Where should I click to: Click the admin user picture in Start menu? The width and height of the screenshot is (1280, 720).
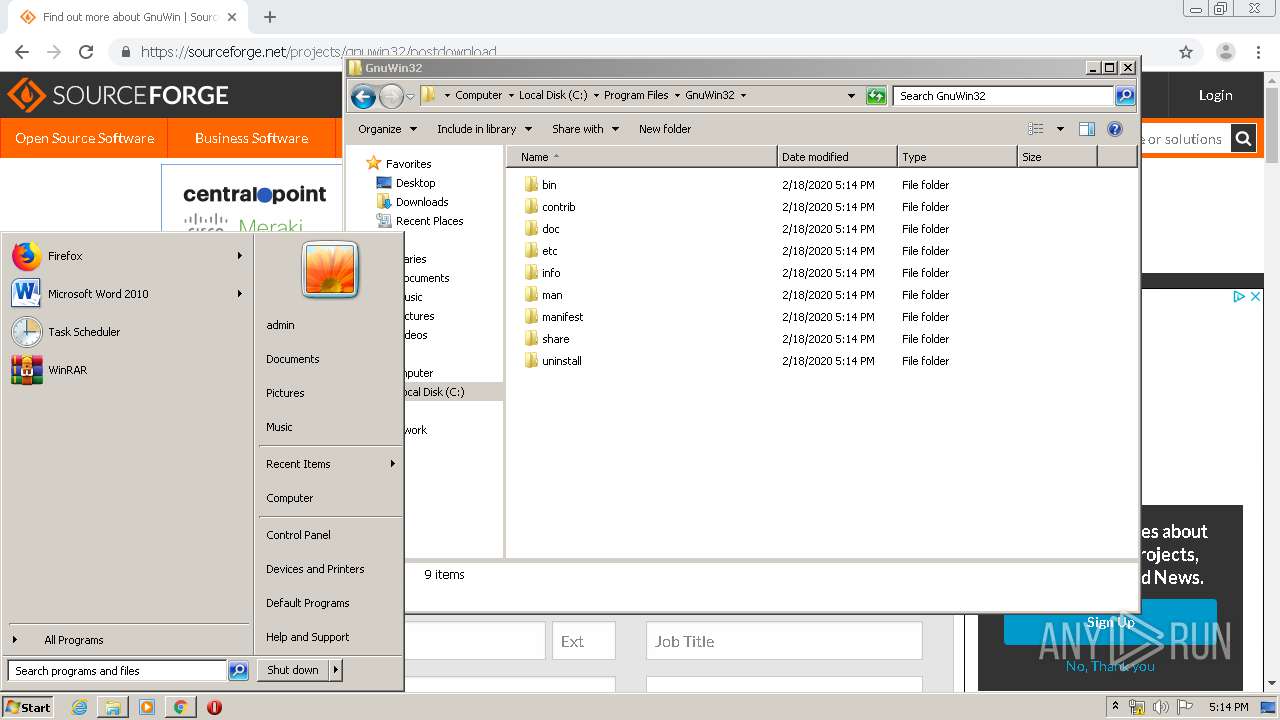point(330,269)
